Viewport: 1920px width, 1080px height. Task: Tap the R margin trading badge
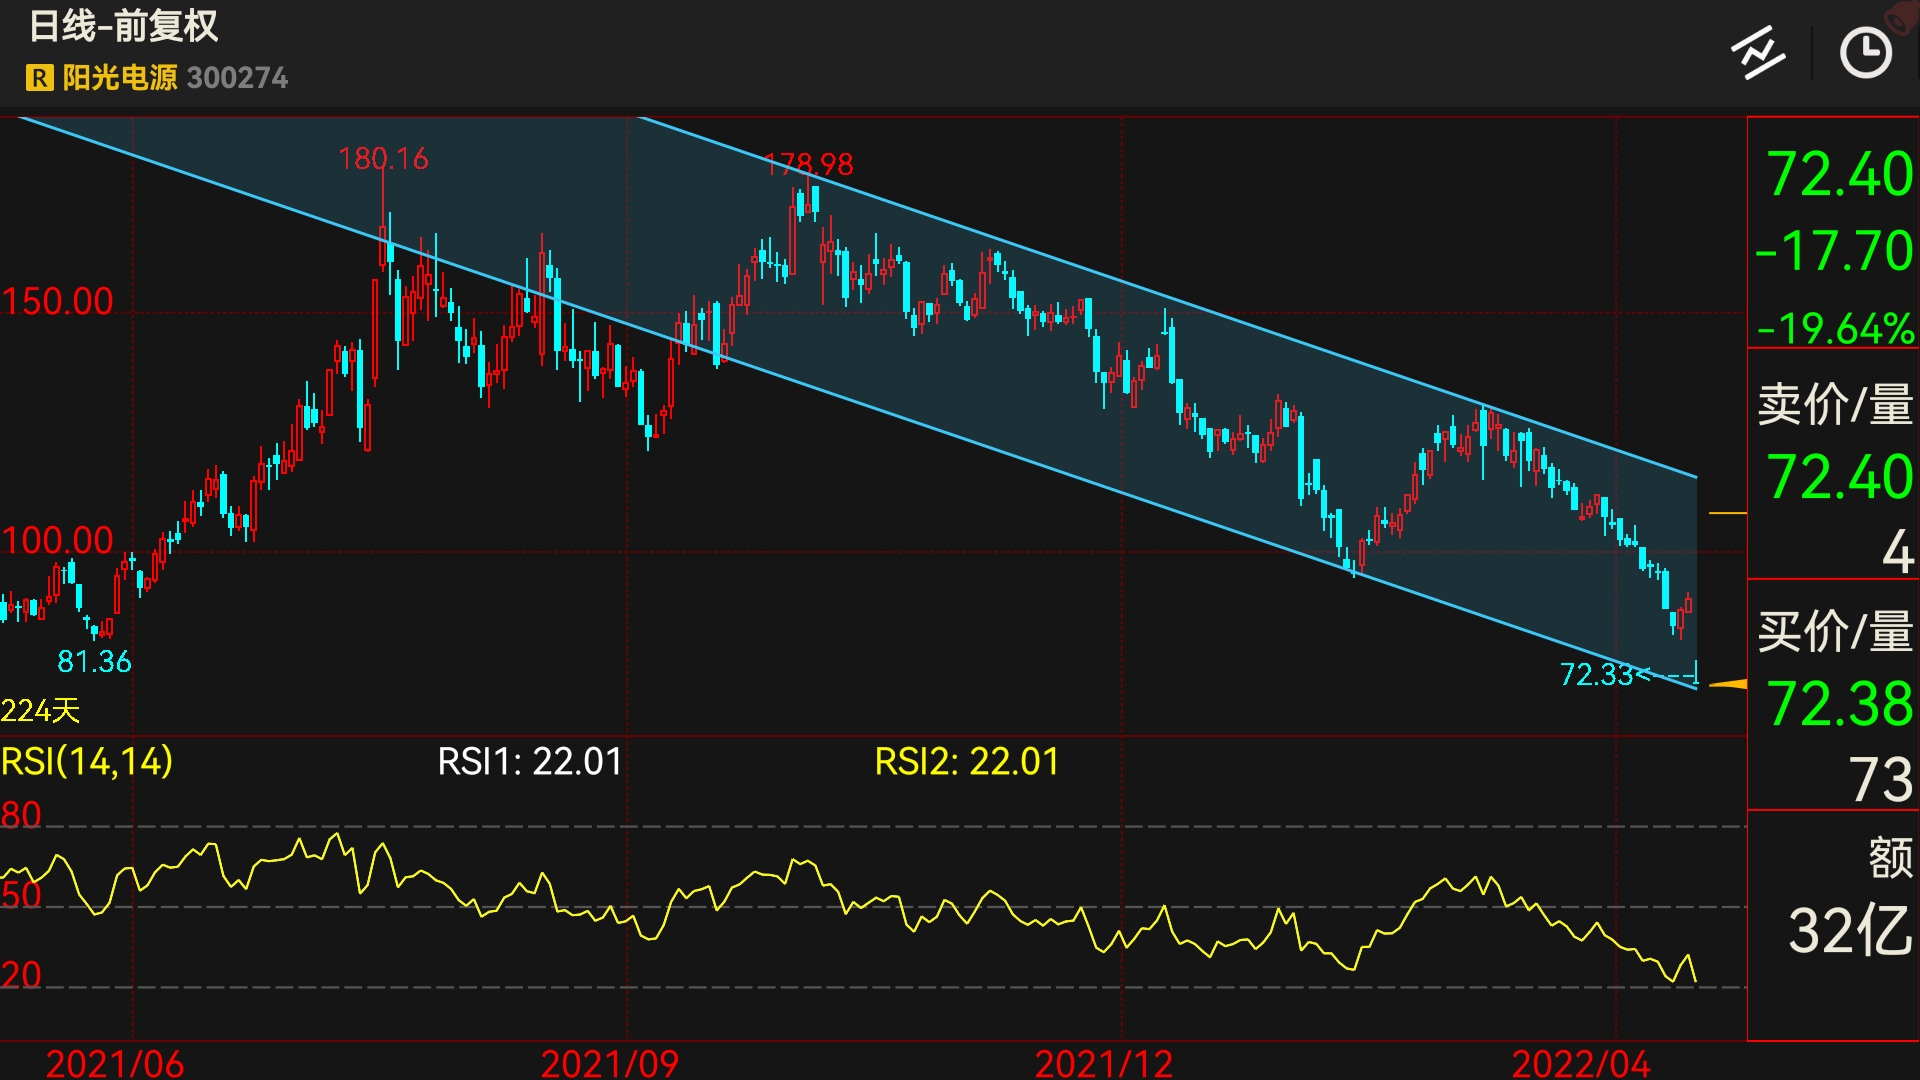tap(40, 78)
